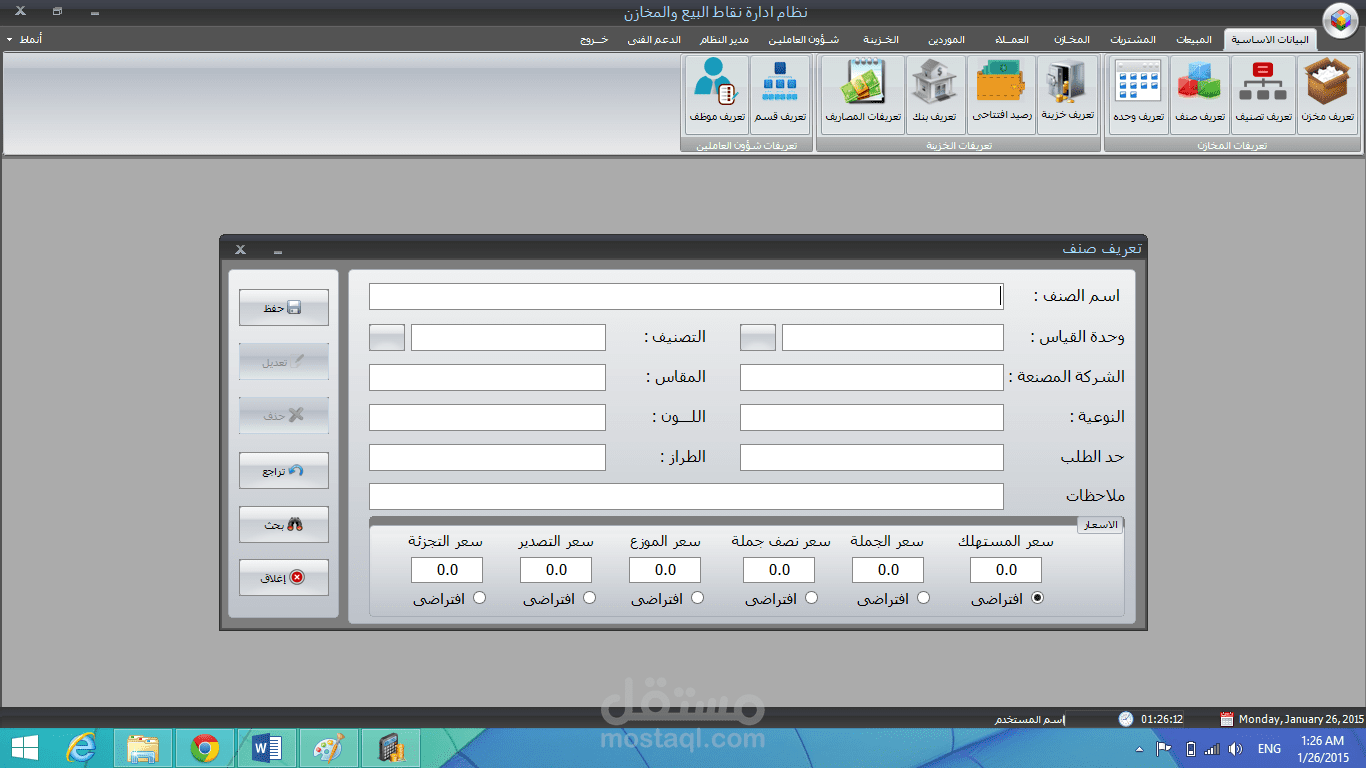Select the تعريف صنف ribbon icon
Viewport: 1366px width, 768px height.
click(x=1199, y=93)
